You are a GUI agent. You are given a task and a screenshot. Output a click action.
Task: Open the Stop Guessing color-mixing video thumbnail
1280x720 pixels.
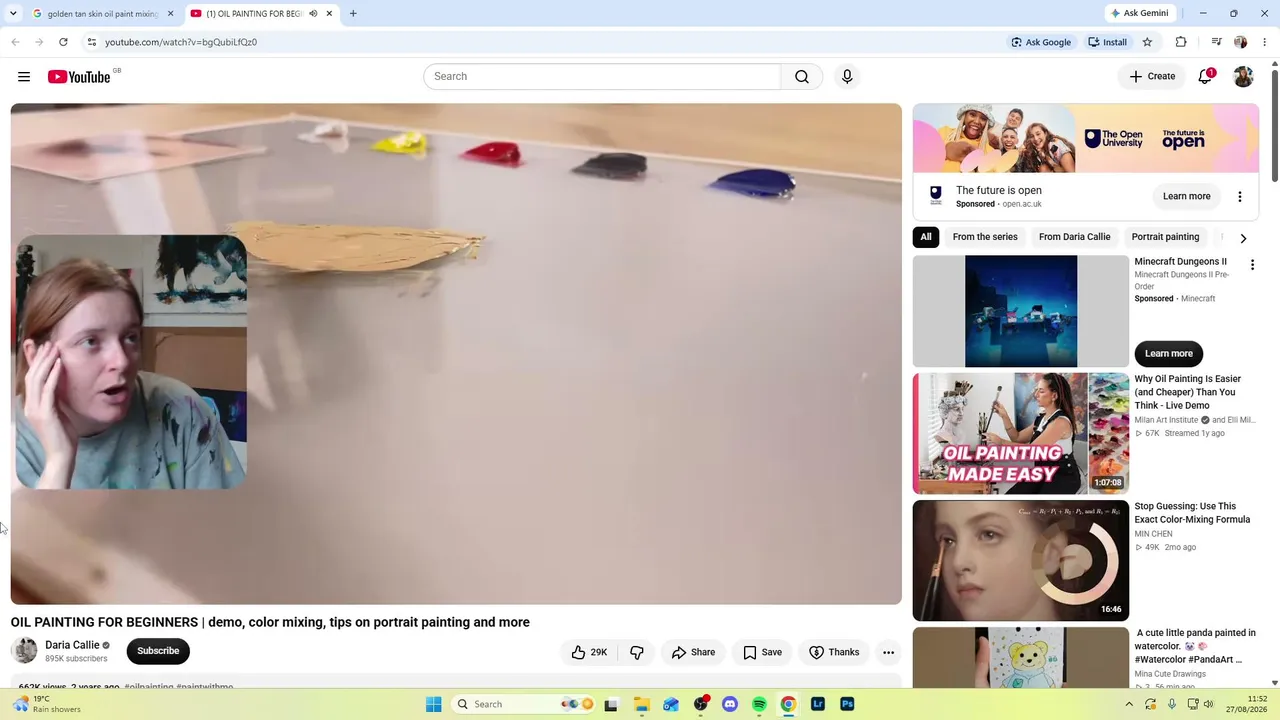1021,561
